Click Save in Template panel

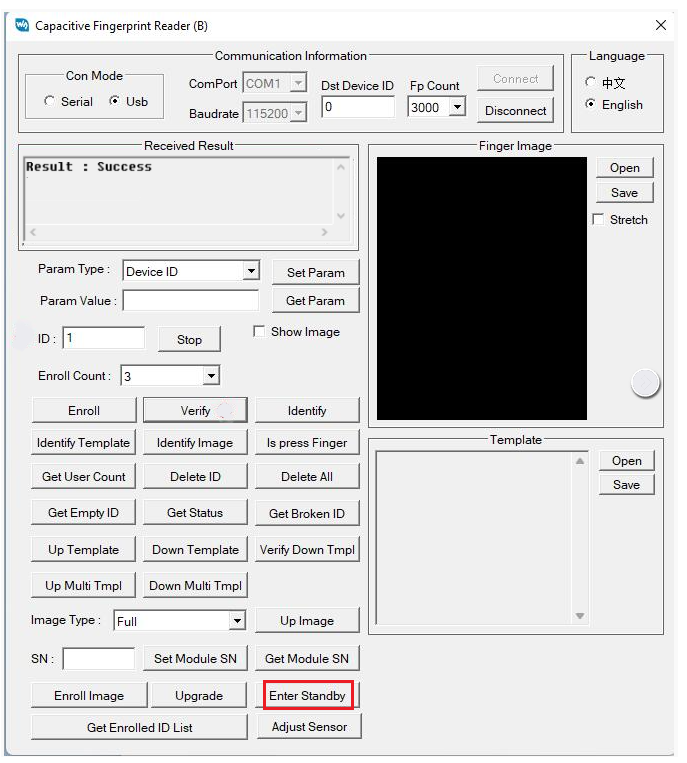tap(627, 485)
